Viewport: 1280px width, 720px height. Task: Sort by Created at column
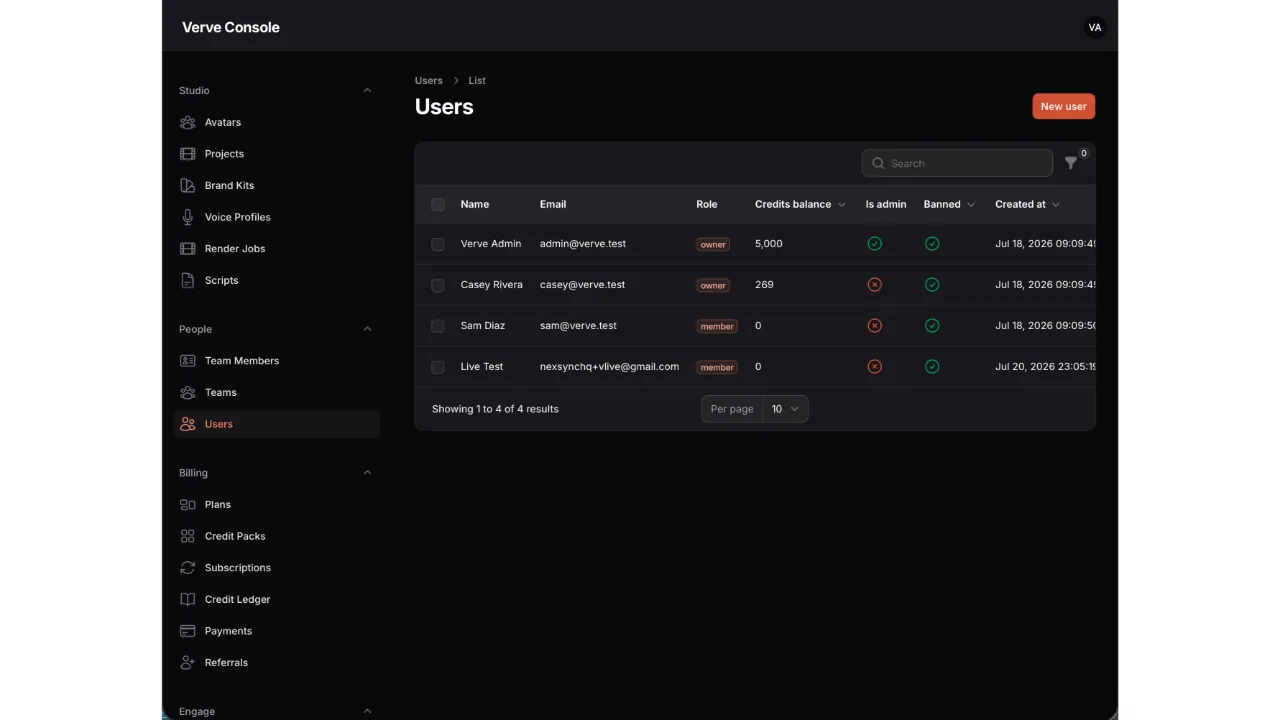click(1027, 204)
